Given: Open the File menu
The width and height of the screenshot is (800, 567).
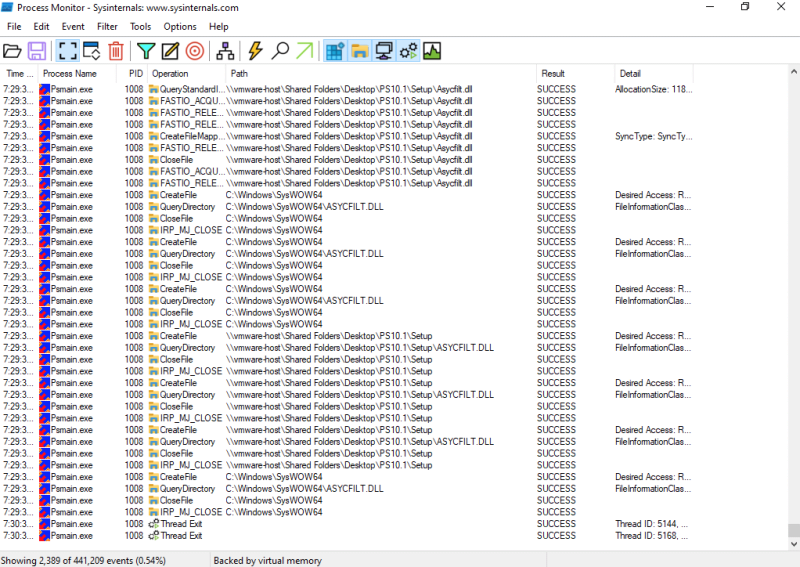Looking at the screenshot, I should point(14,27).
